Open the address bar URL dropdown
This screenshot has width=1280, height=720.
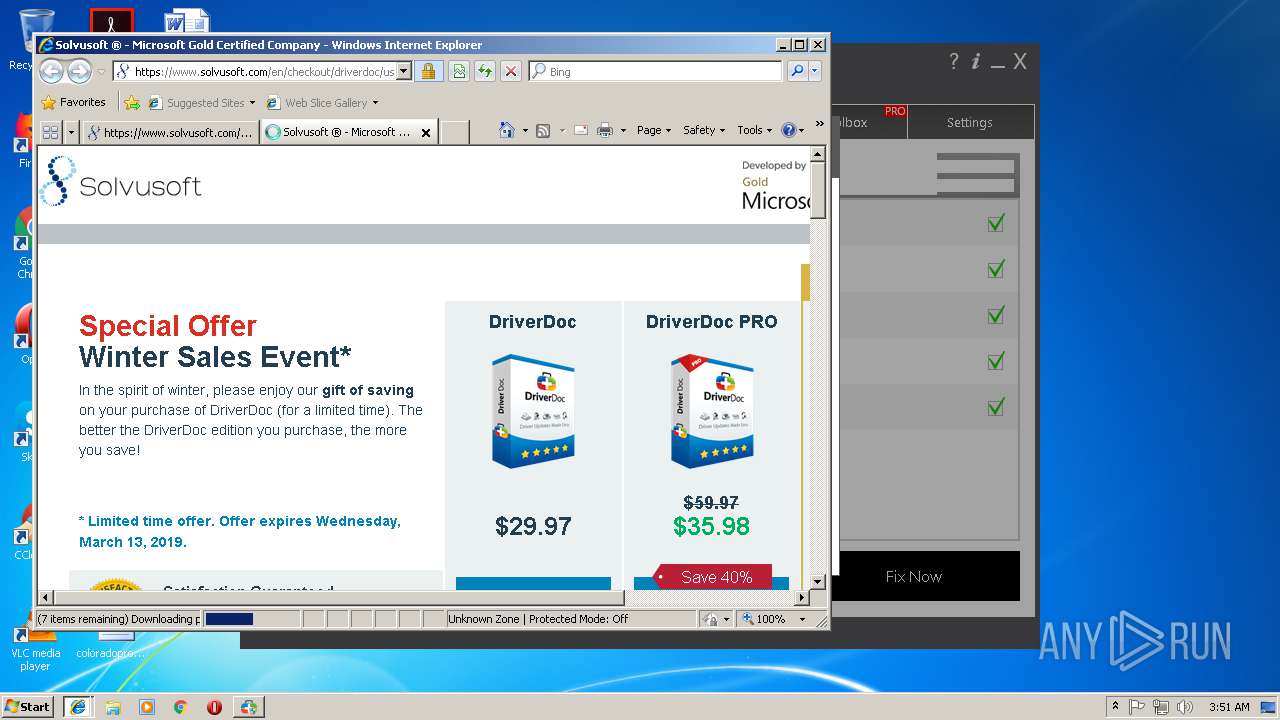404,71
